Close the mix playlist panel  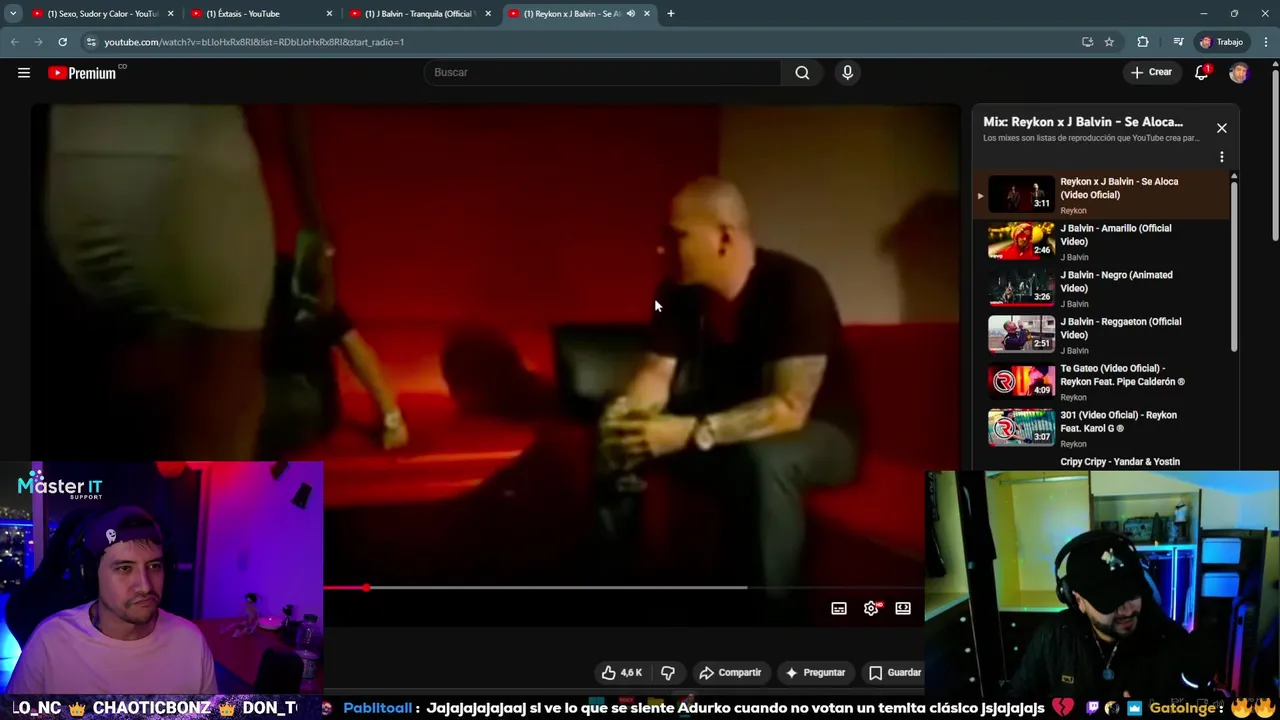pos(1221,128)
